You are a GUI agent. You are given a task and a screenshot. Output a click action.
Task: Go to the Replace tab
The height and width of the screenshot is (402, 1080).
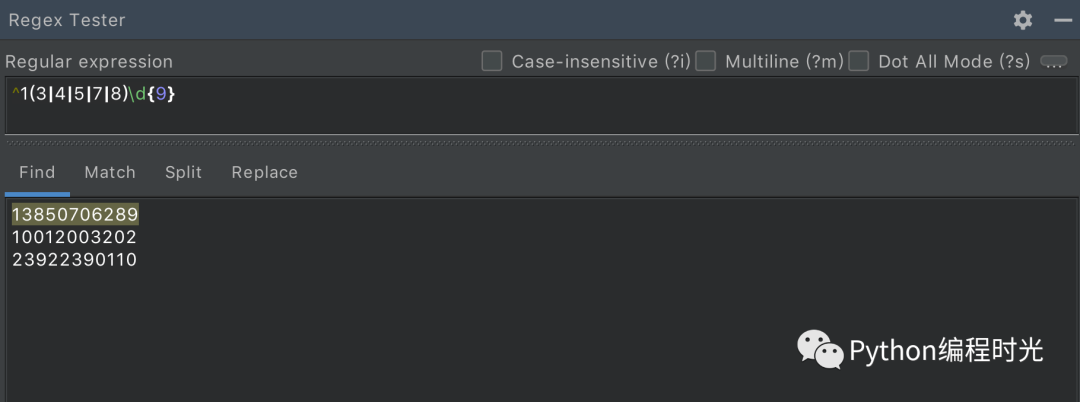(265, 172)
